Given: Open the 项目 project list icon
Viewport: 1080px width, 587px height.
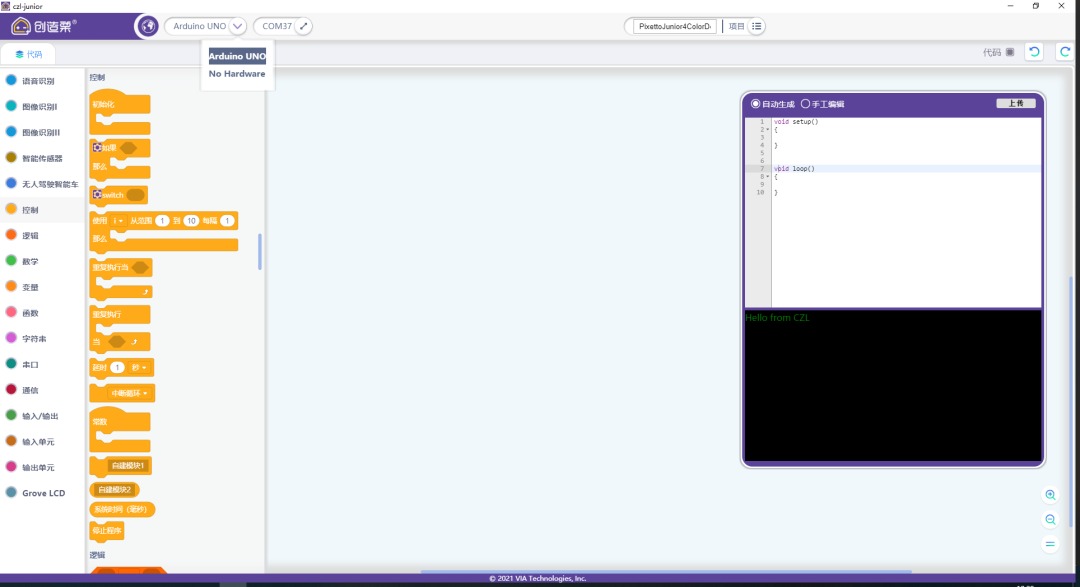Looking at the screenshot, I should (x=757, y=26).
